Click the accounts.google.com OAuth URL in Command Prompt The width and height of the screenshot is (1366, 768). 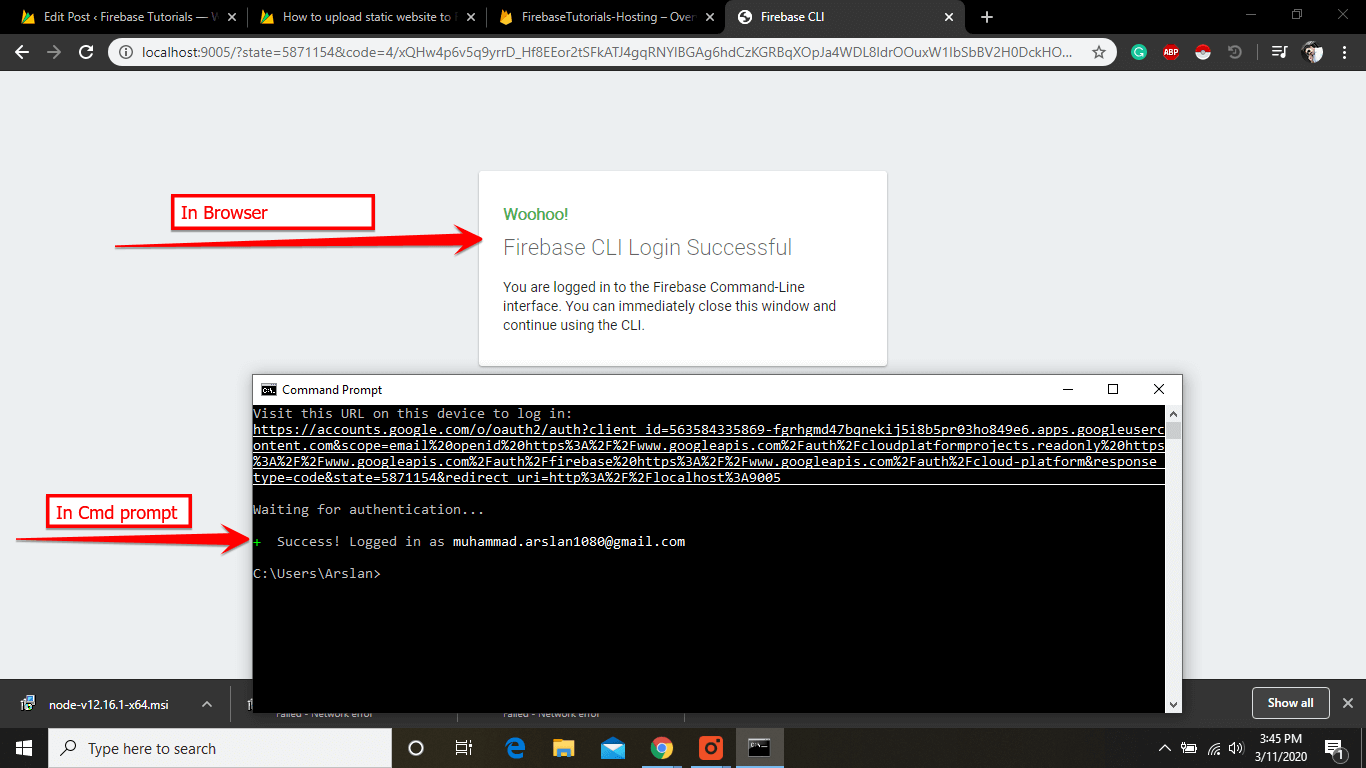click(x=709, y=454)
